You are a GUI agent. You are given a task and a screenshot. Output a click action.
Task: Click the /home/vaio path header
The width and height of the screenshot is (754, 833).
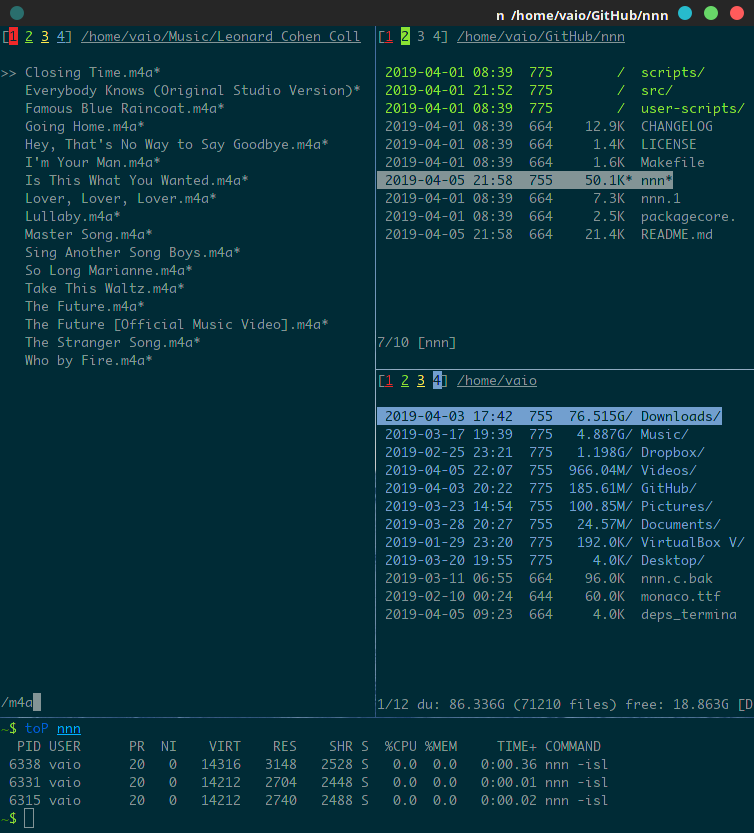tap(497, 380)
